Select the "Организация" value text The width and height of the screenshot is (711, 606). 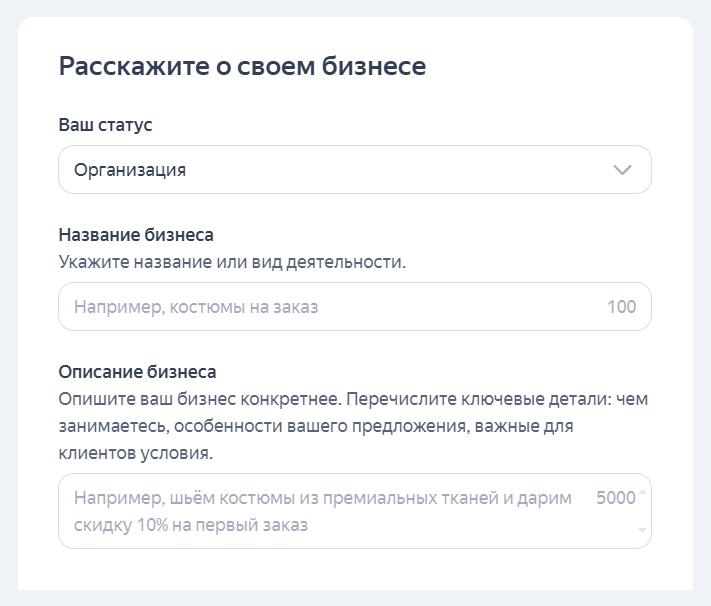(130, 170)
